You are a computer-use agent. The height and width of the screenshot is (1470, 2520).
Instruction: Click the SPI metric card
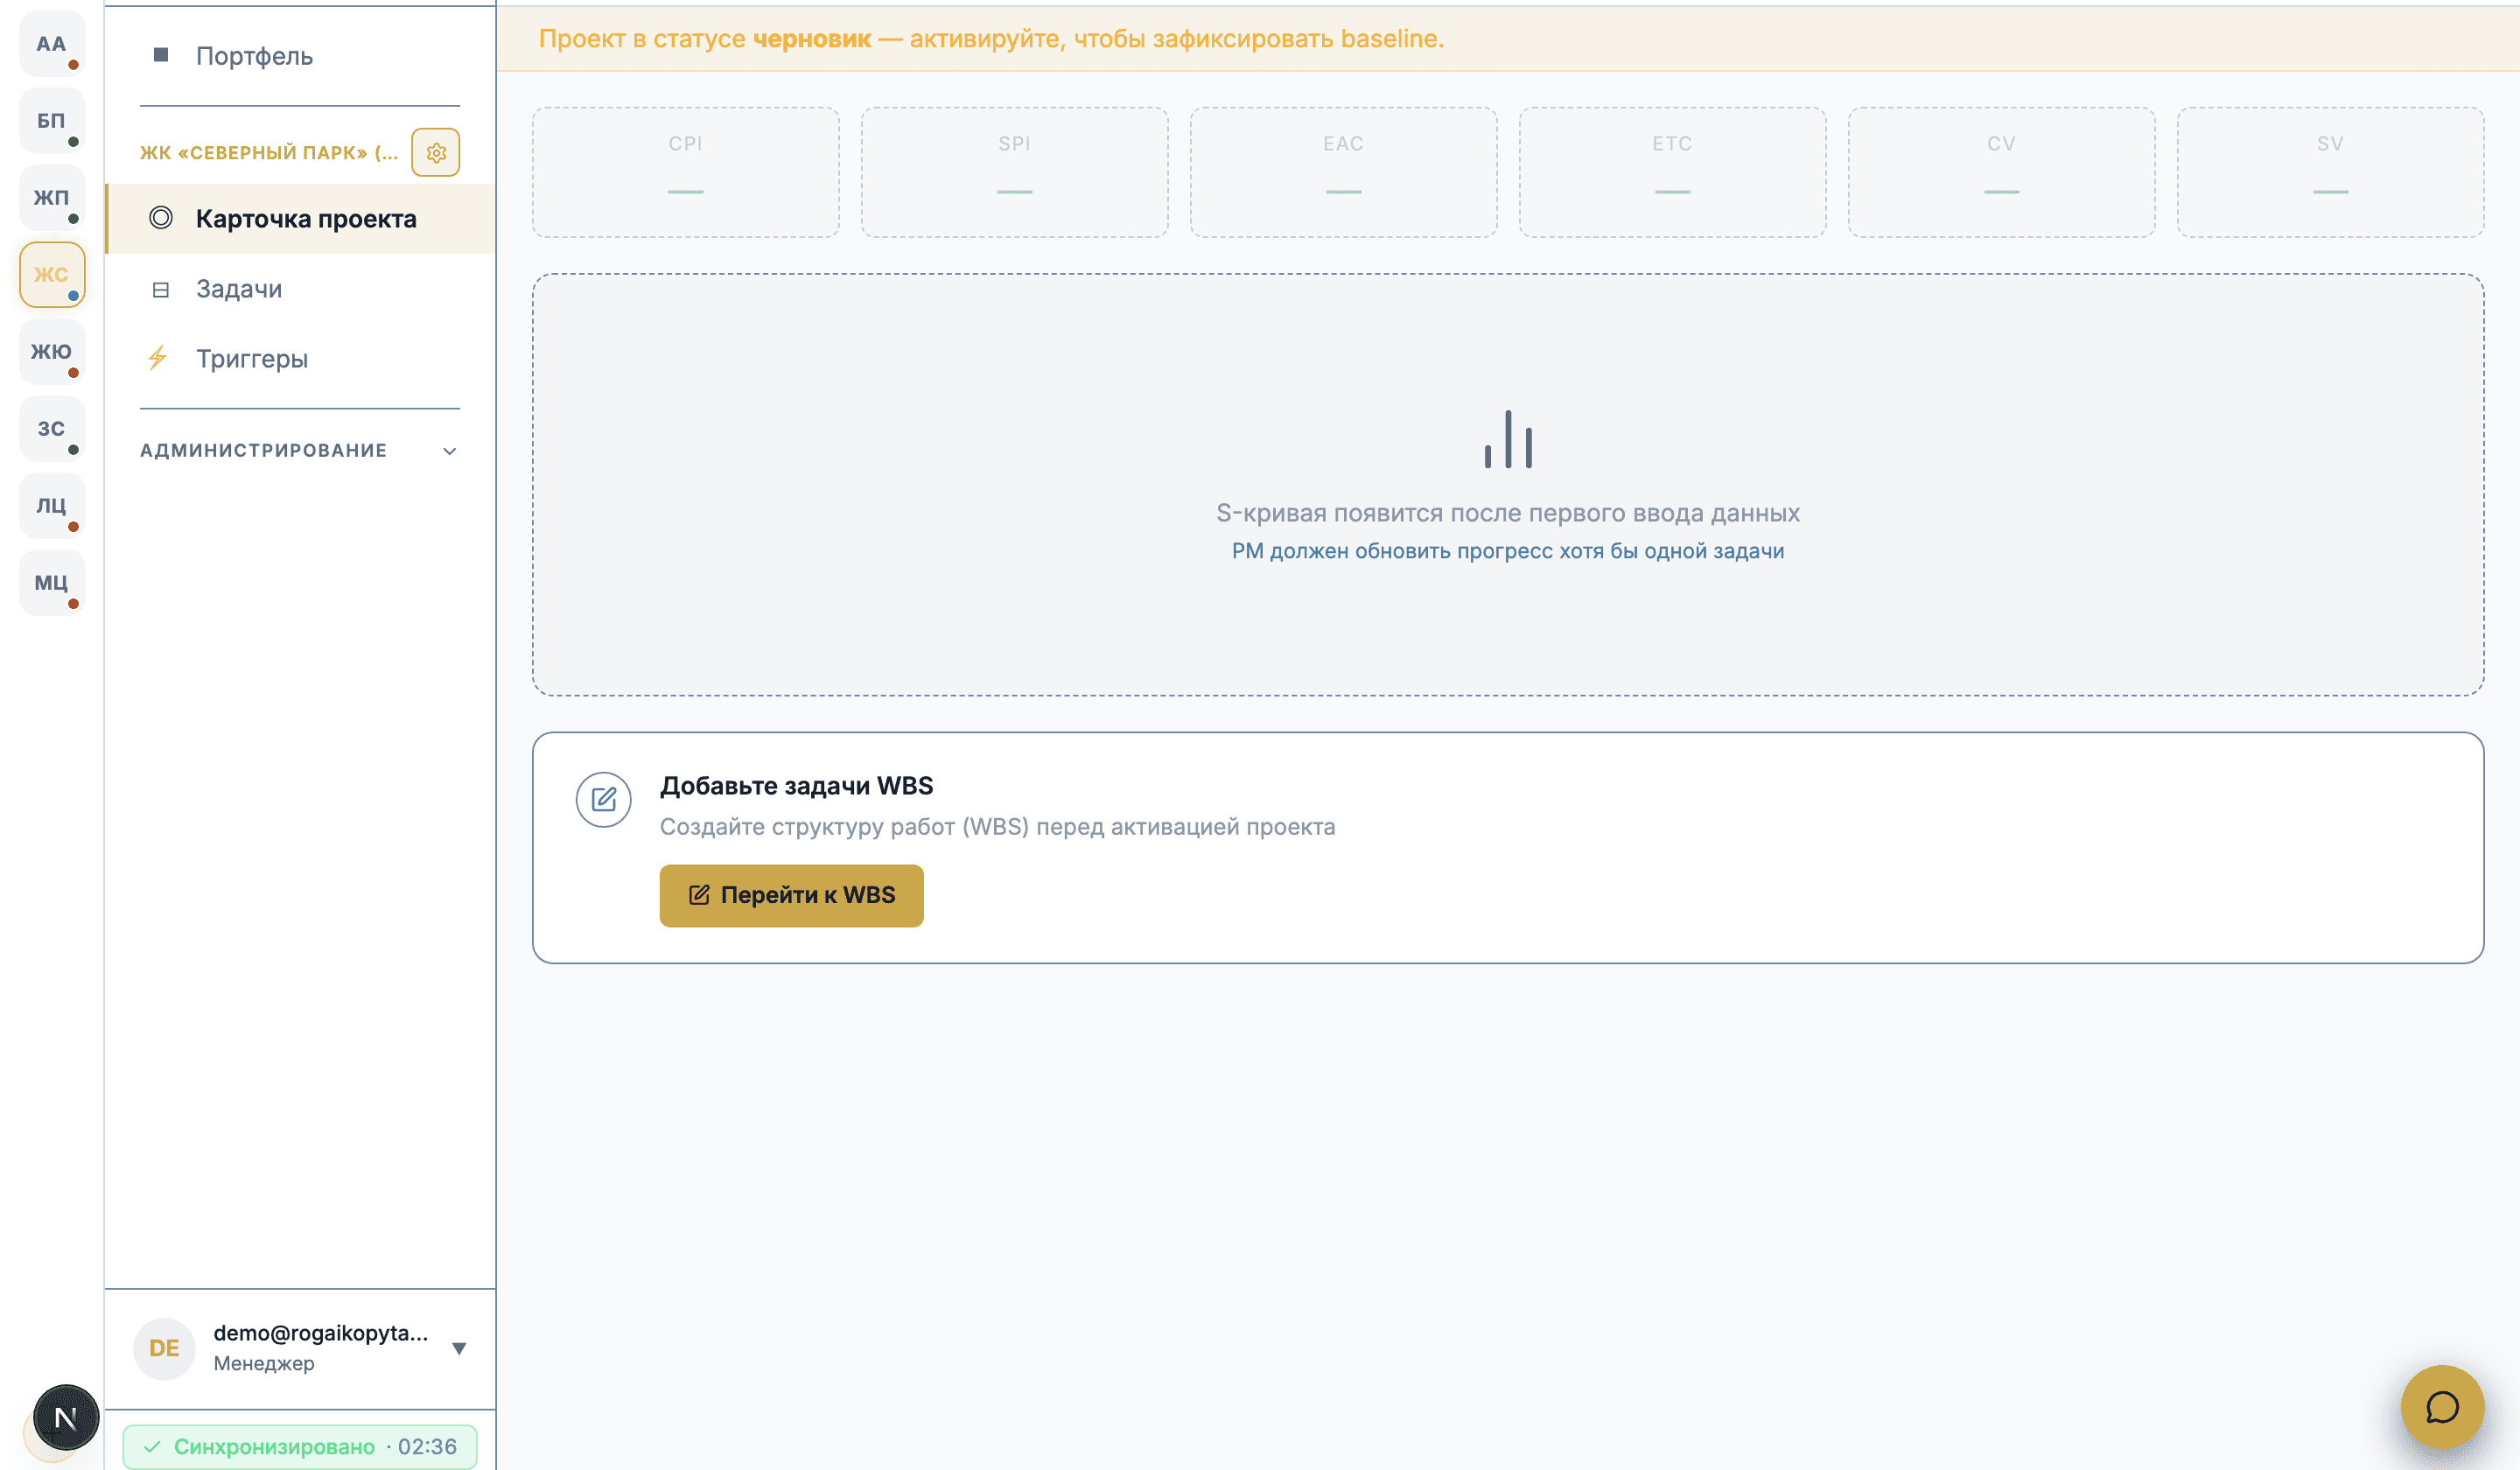(x=1015, y=173)
